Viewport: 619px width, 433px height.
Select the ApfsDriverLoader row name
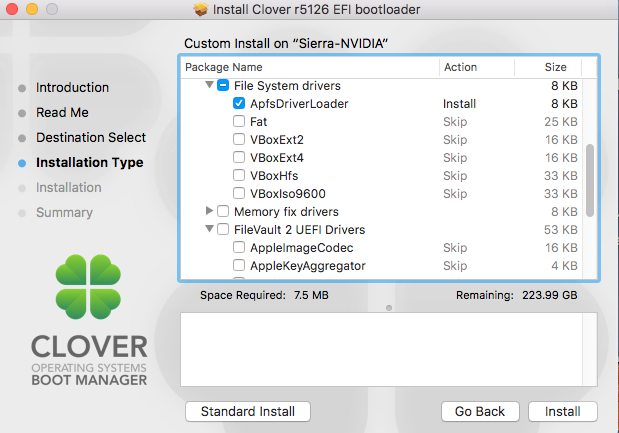(x=299, y=103)
